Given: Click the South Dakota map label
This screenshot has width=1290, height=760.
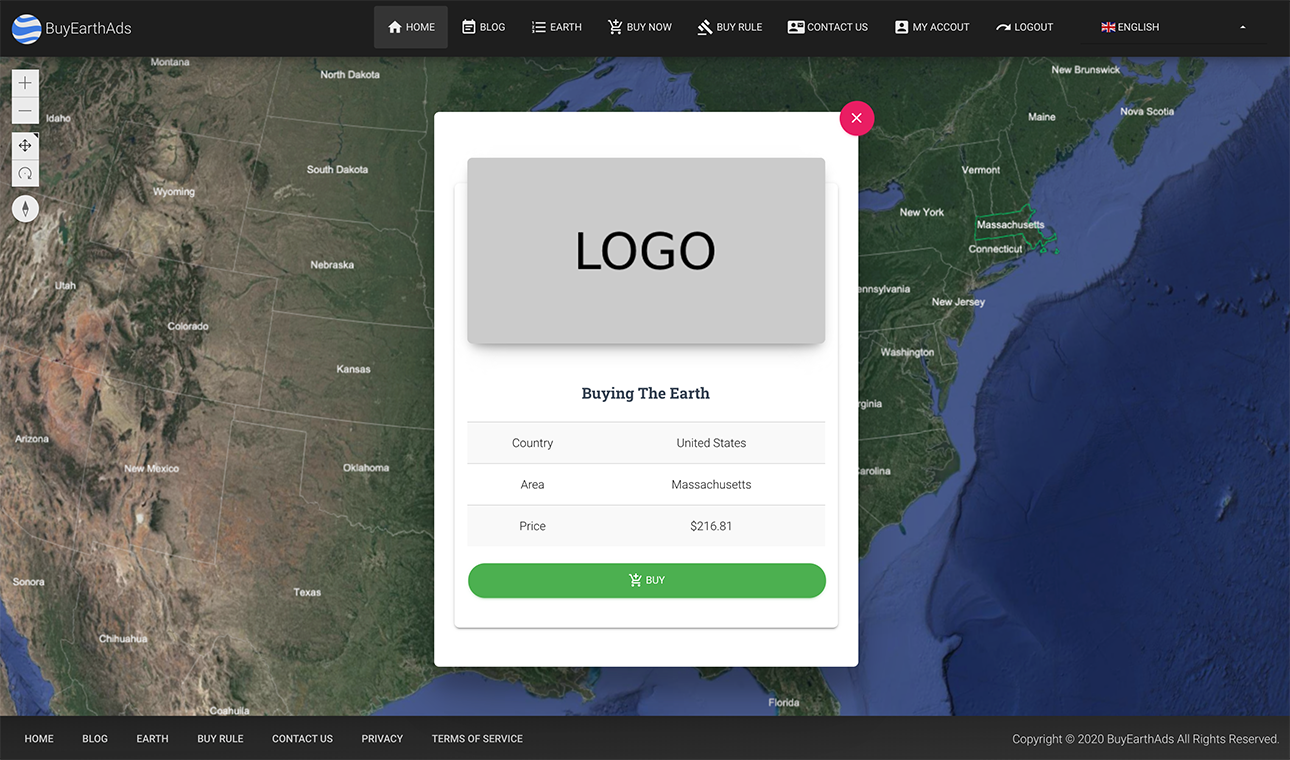Looking at the screenshot, I should 337,169.
